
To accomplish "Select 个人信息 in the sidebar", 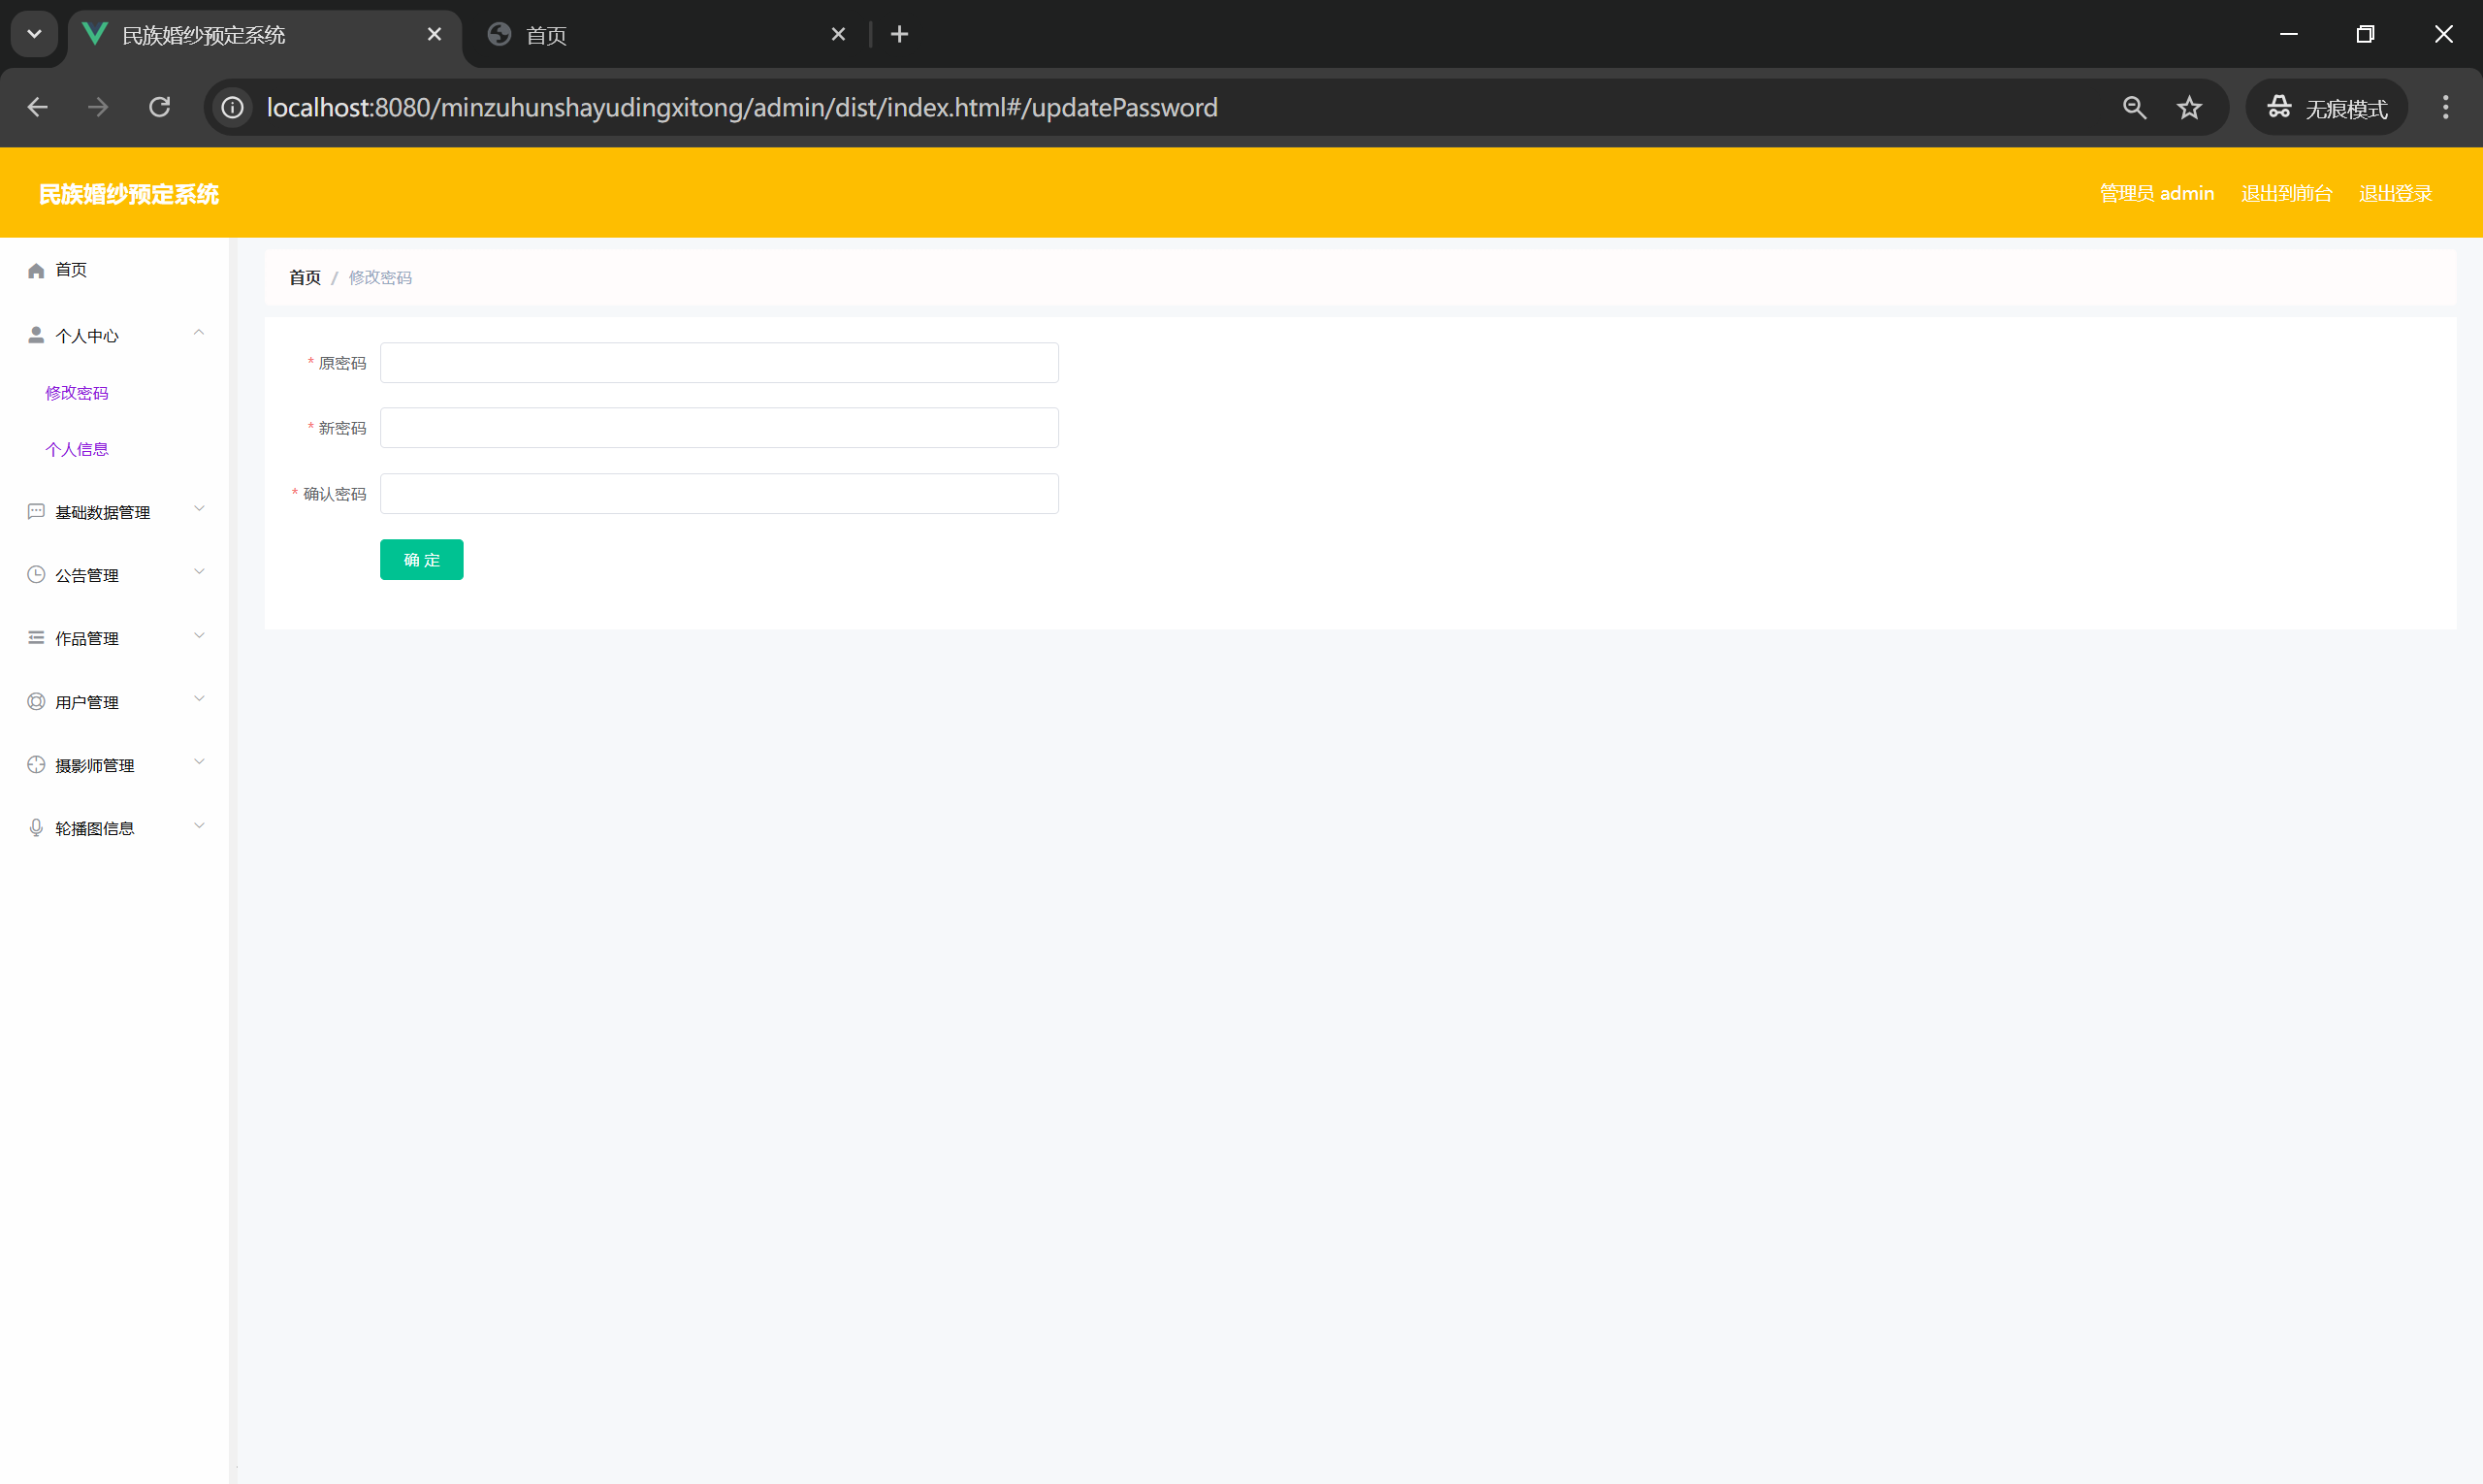I will coord(76,449).
